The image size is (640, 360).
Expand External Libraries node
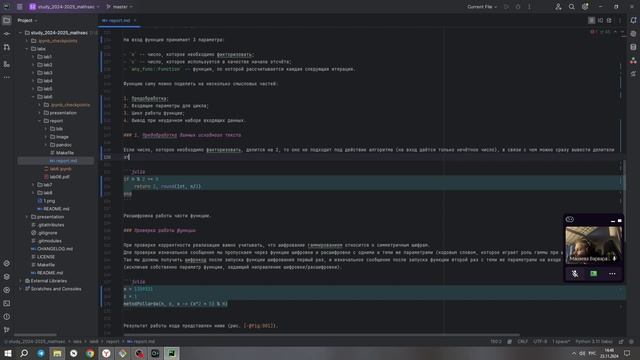(x=20, y=281)
